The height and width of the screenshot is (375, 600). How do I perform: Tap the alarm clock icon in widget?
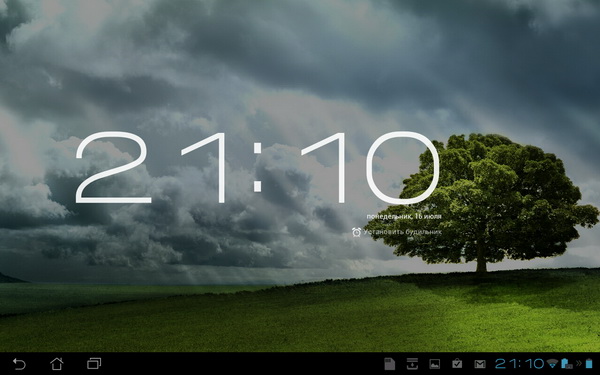click(x=357, y=232)
